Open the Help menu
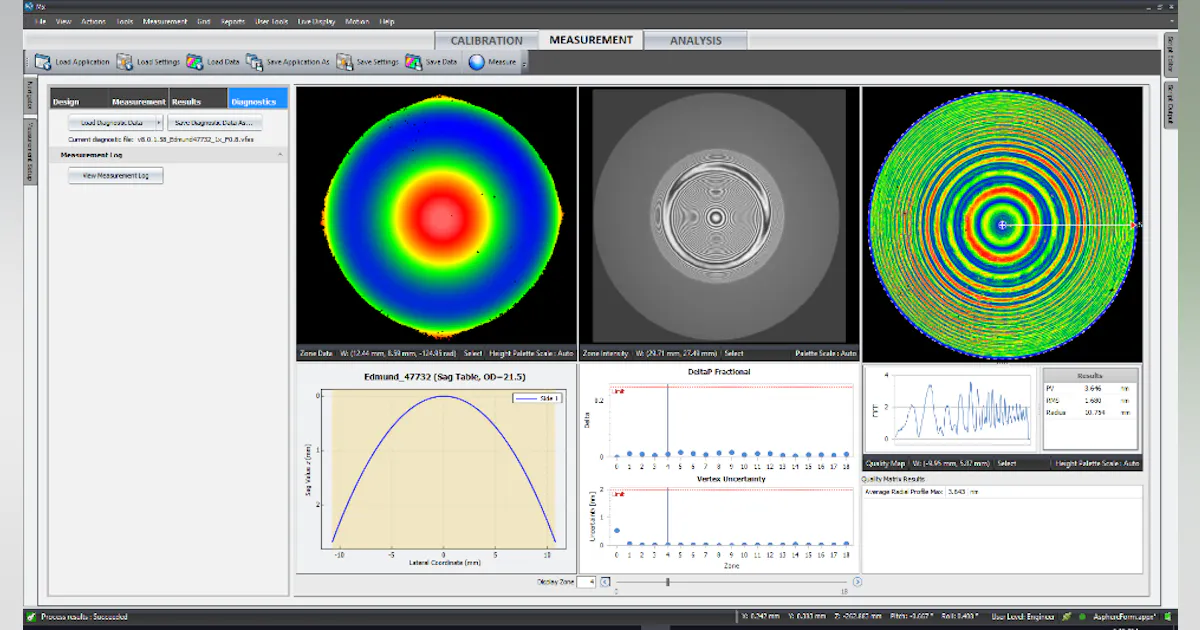Image resolution: width=1200 pixels, height=630 pixels. [387, 21]
